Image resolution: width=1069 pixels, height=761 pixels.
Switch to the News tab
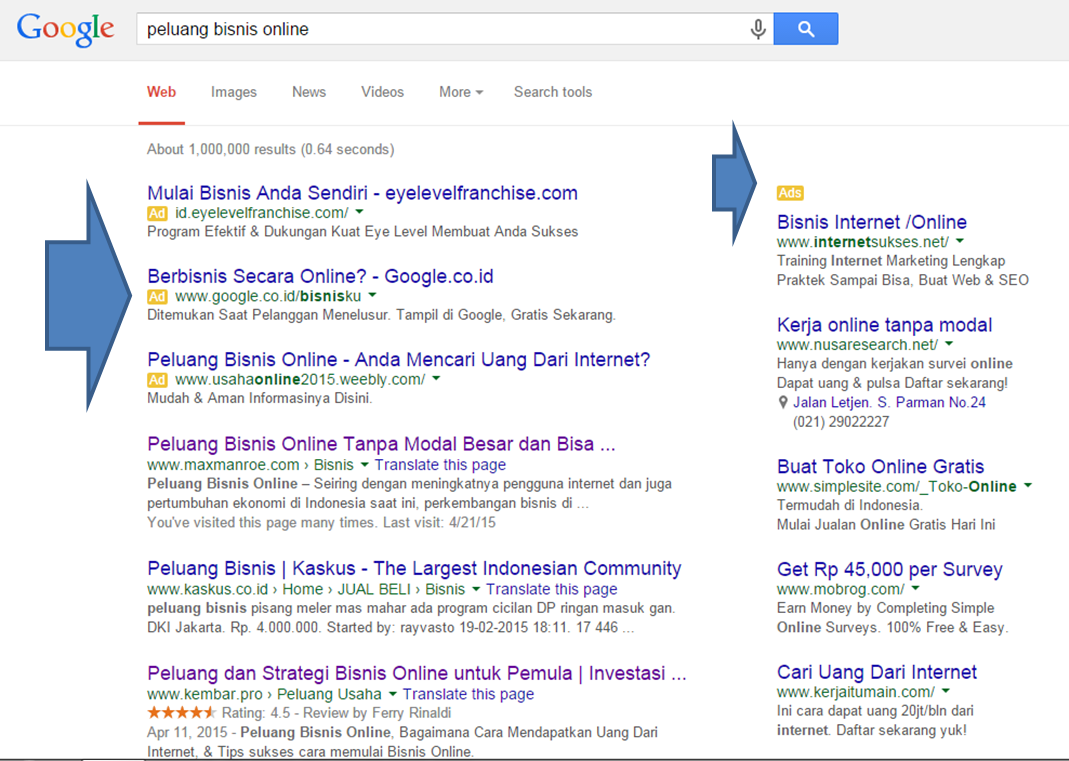tap(309, 92)
